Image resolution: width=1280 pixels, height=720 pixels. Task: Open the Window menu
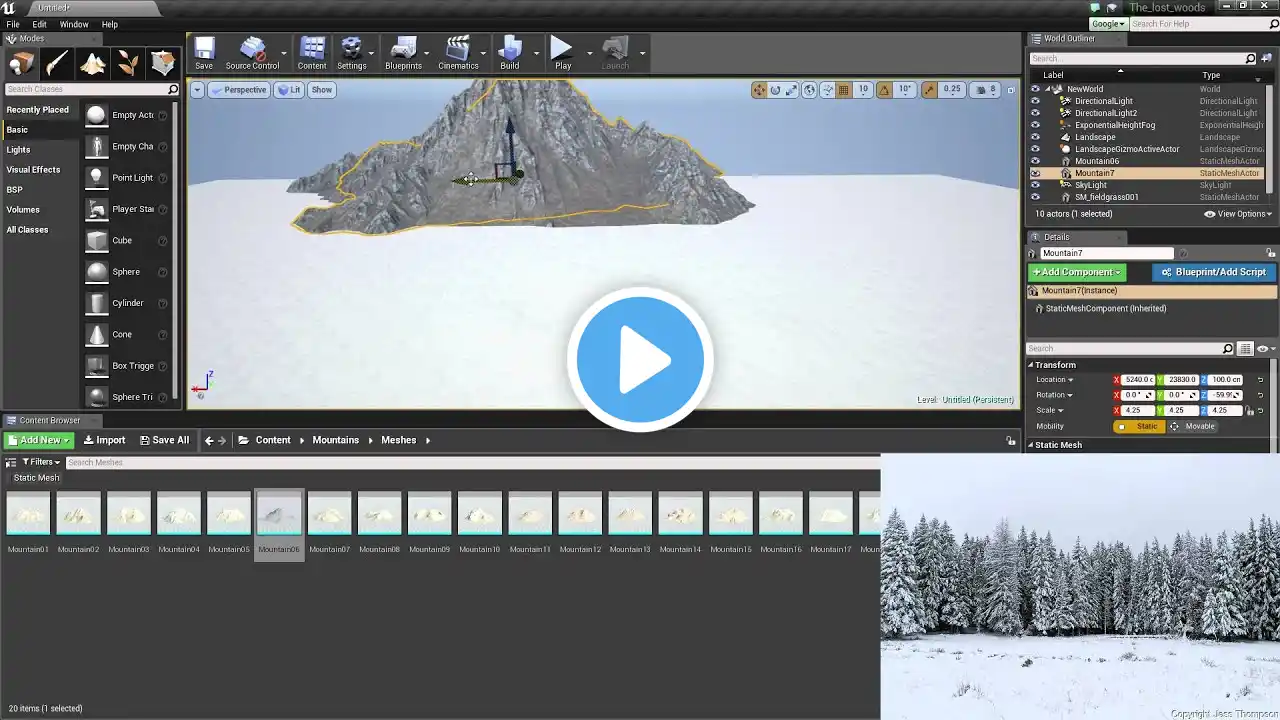click(x=74, y=24)
